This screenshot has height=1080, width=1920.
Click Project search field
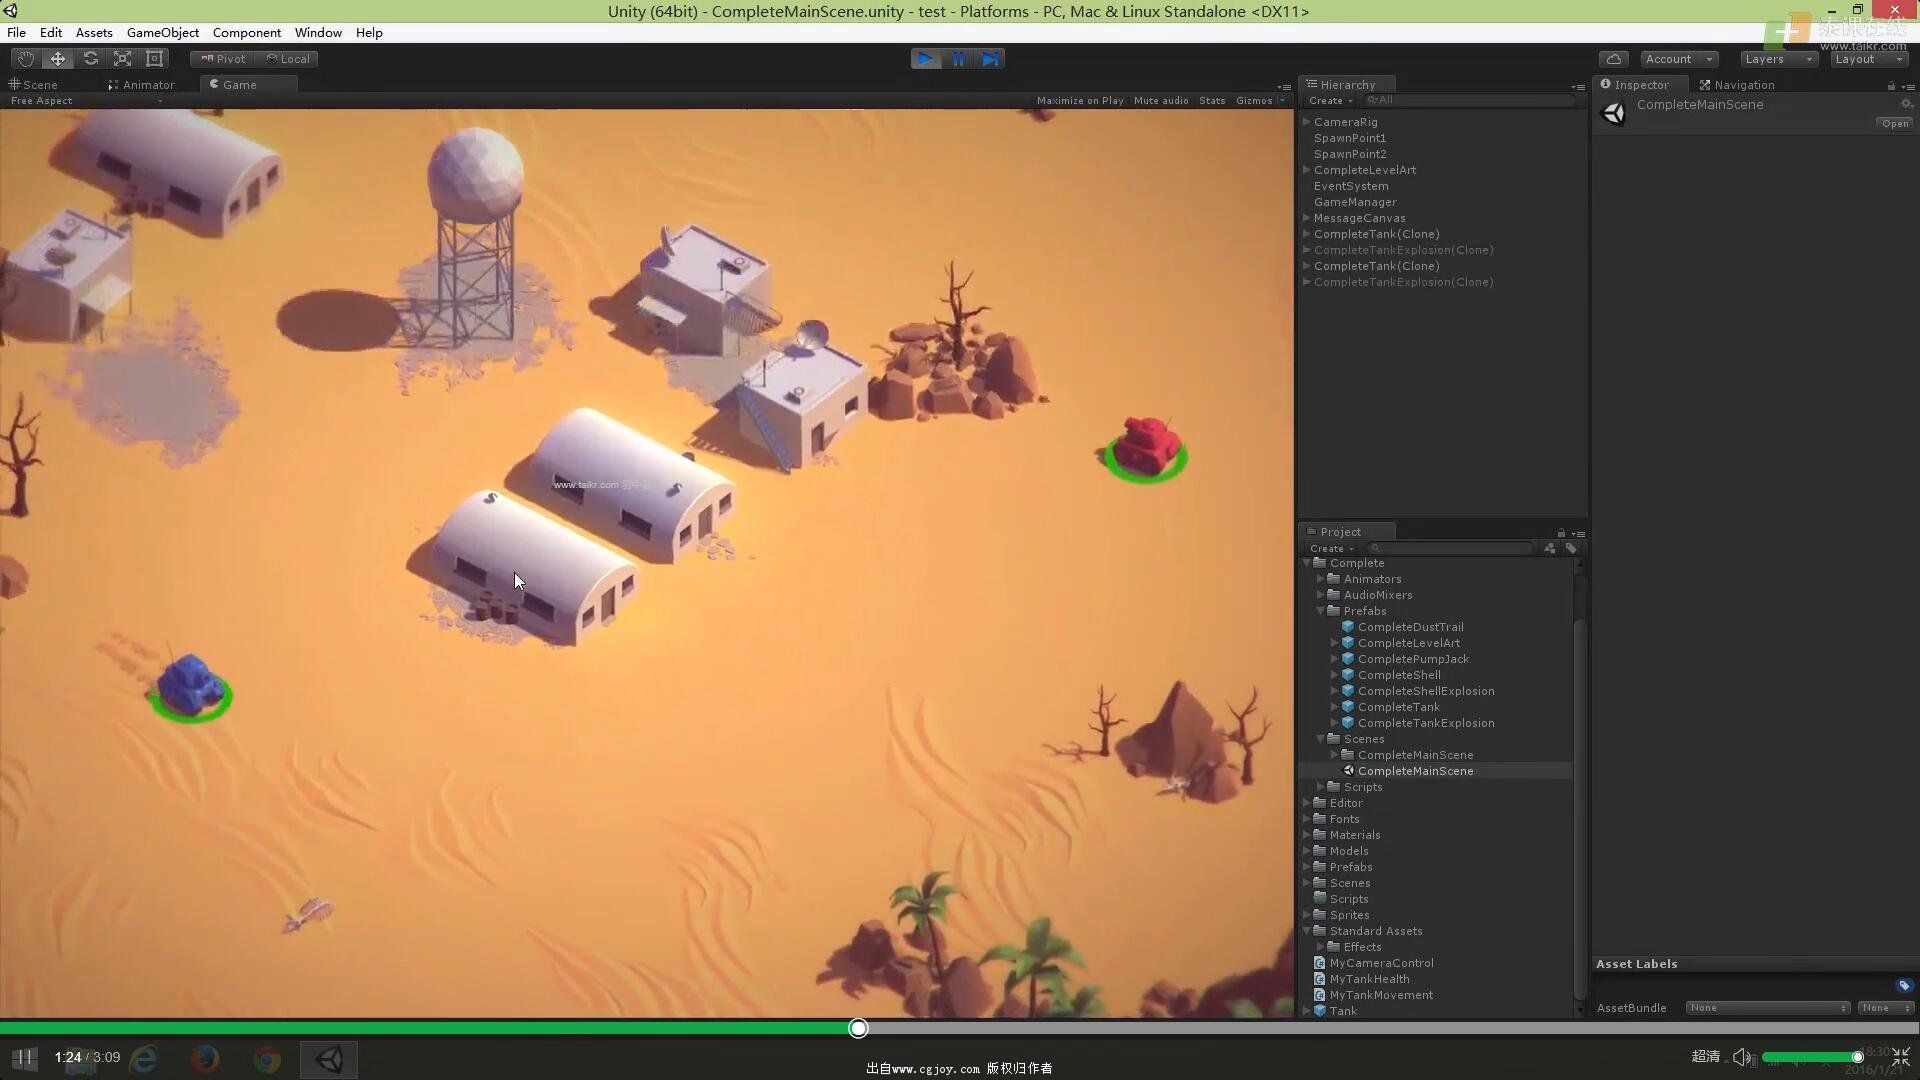click(1450, 548)
